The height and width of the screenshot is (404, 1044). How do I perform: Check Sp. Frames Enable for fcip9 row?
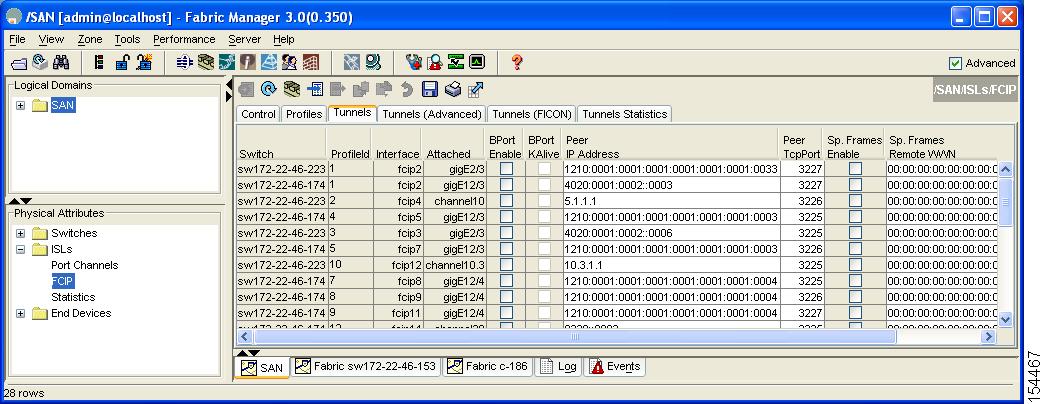855,297
